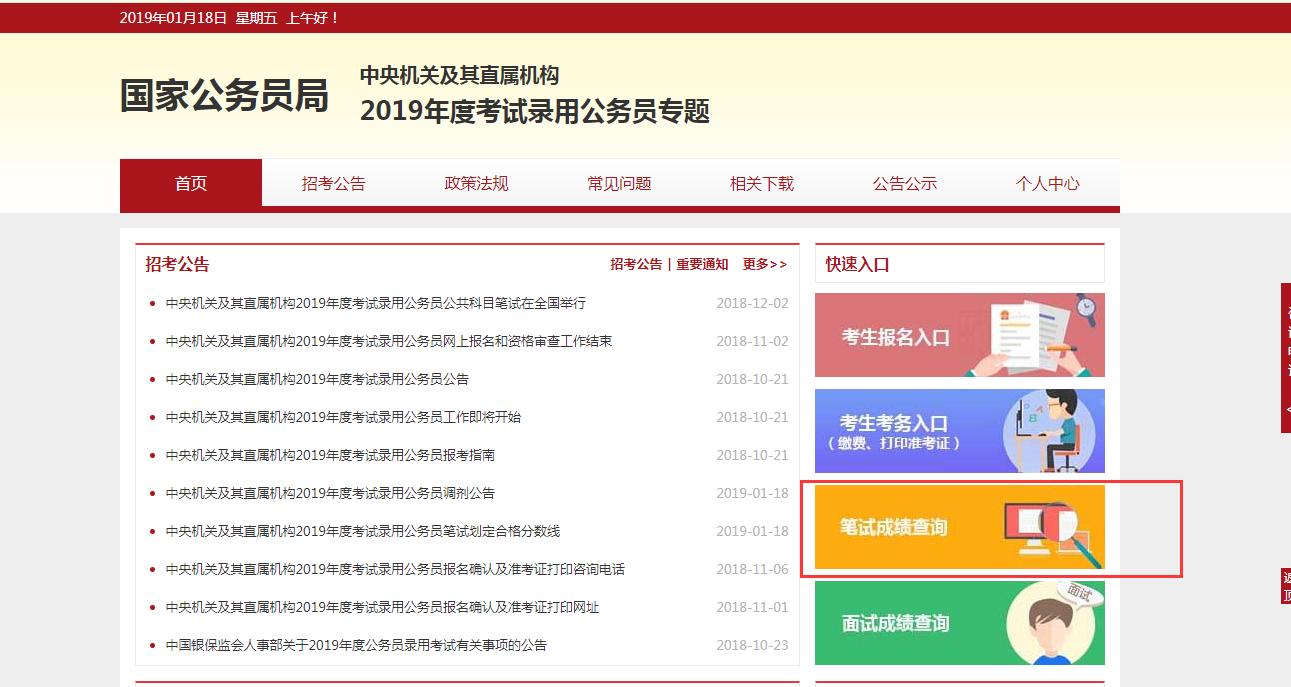The width and height of the screenshot is (1291, 687).
Task: Open the 招考公告 navigation menu item
Action: (334, 184)
